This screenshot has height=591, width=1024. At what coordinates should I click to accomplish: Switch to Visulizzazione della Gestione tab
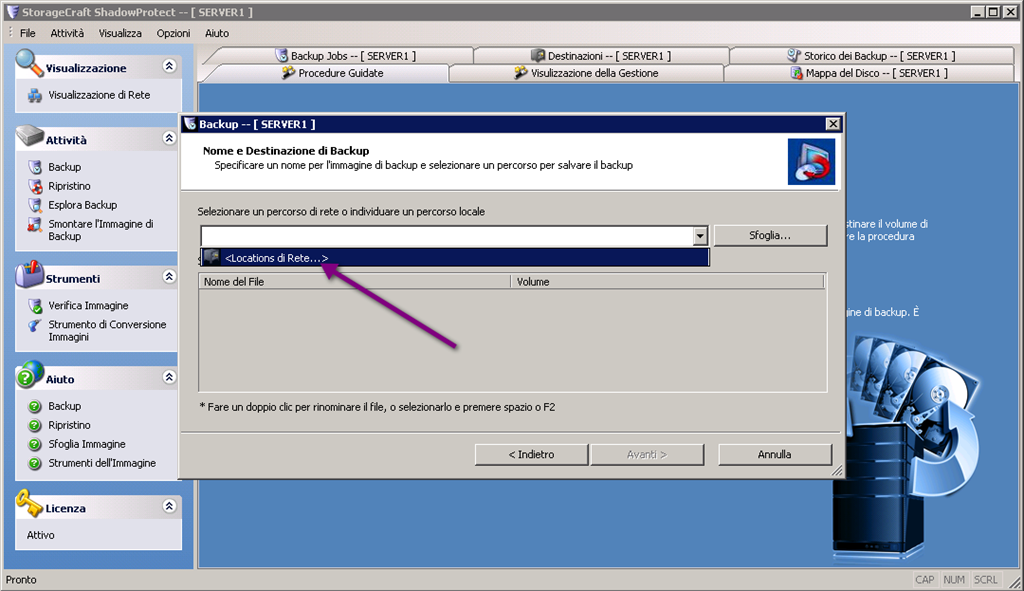point(586,73)
